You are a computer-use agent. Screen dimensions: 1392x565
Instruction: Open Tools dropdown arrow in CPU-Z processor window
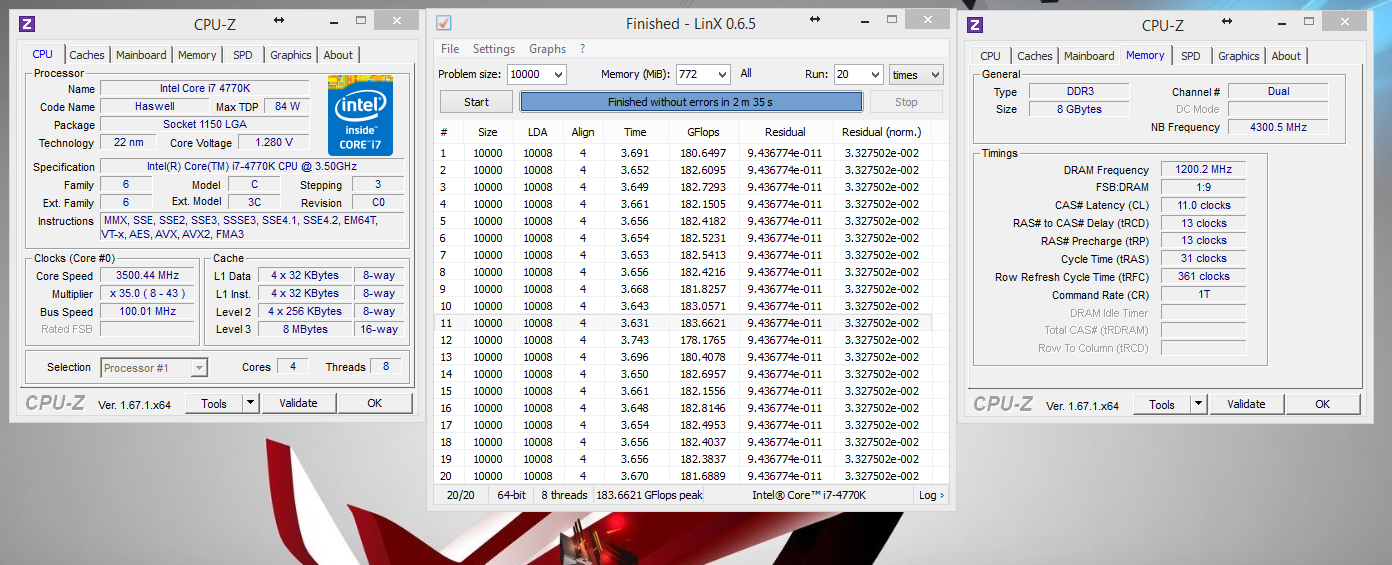tap(250, 403)
